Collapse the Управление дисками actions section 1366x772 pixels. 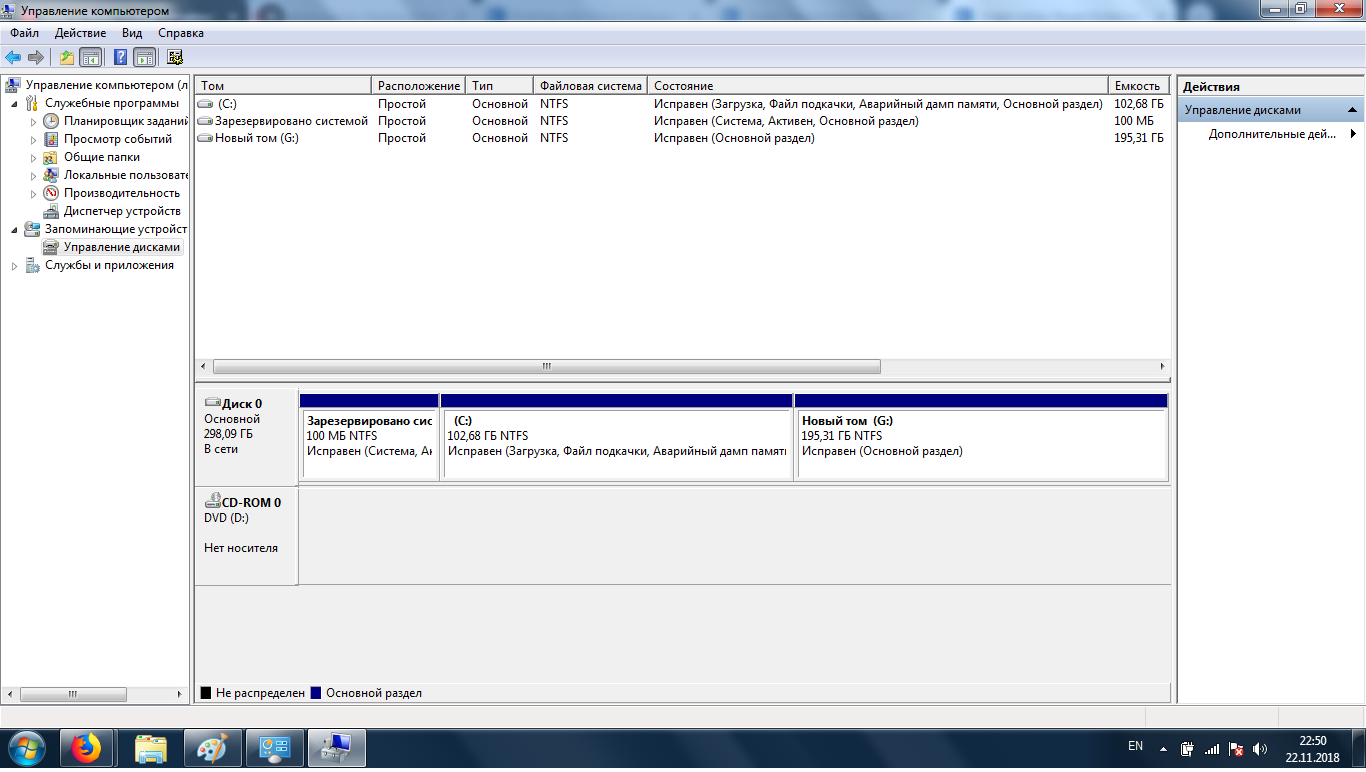pyautogui.click(x=1352, y=110)
